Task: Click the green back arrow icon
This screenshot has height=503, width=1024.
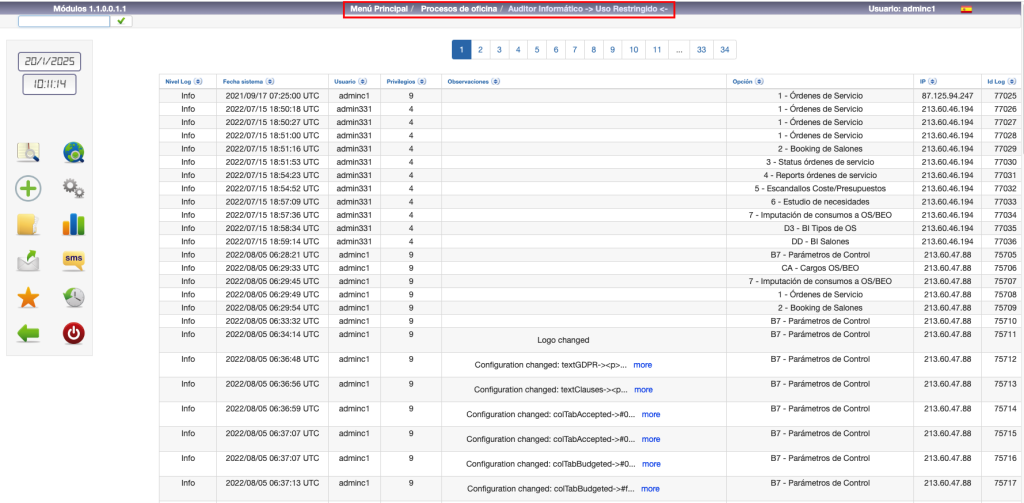Action: [x=28, y=333]
